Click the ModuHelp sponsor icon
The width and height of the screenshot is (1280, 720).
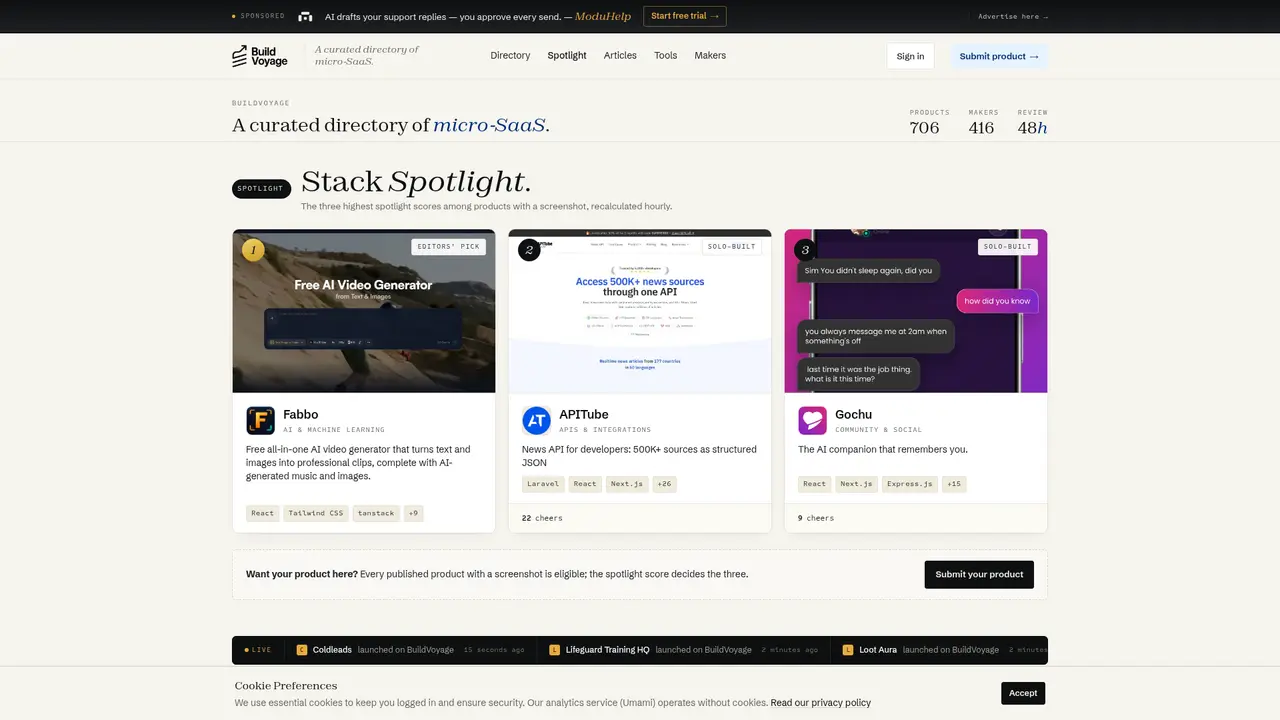coord(306,16)
